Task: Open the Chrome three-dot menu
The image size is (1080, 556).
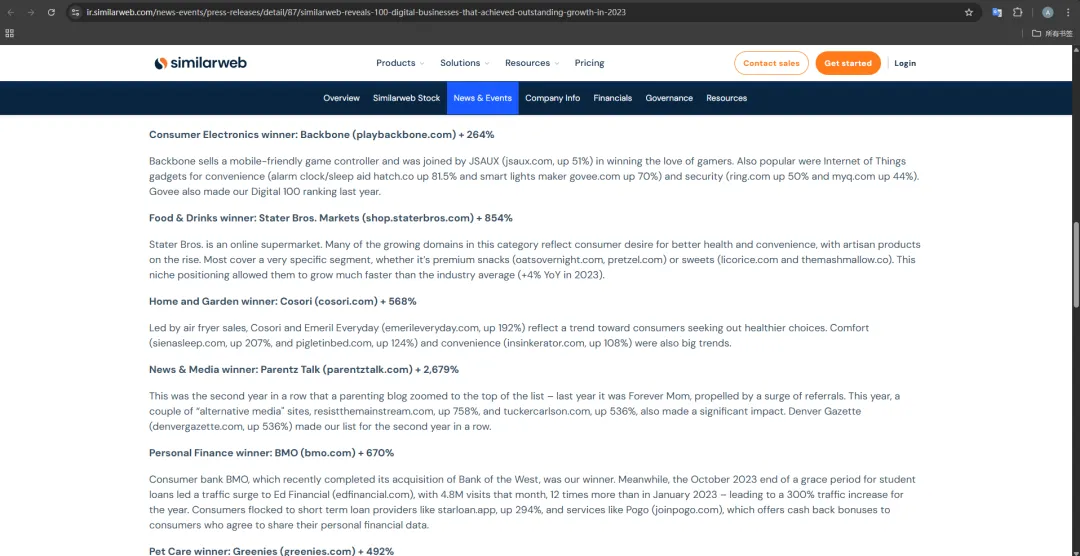Action: coord(1068,12)
